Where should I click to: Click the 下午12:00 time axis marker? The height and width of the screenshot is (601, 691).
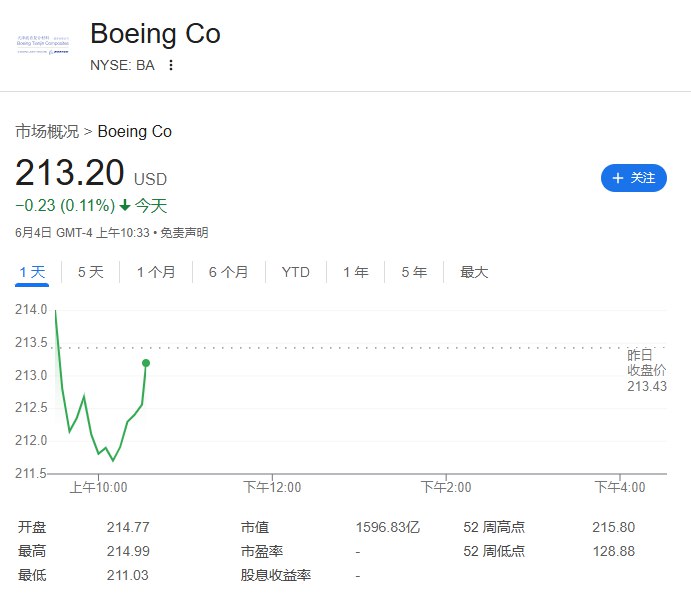272,487
